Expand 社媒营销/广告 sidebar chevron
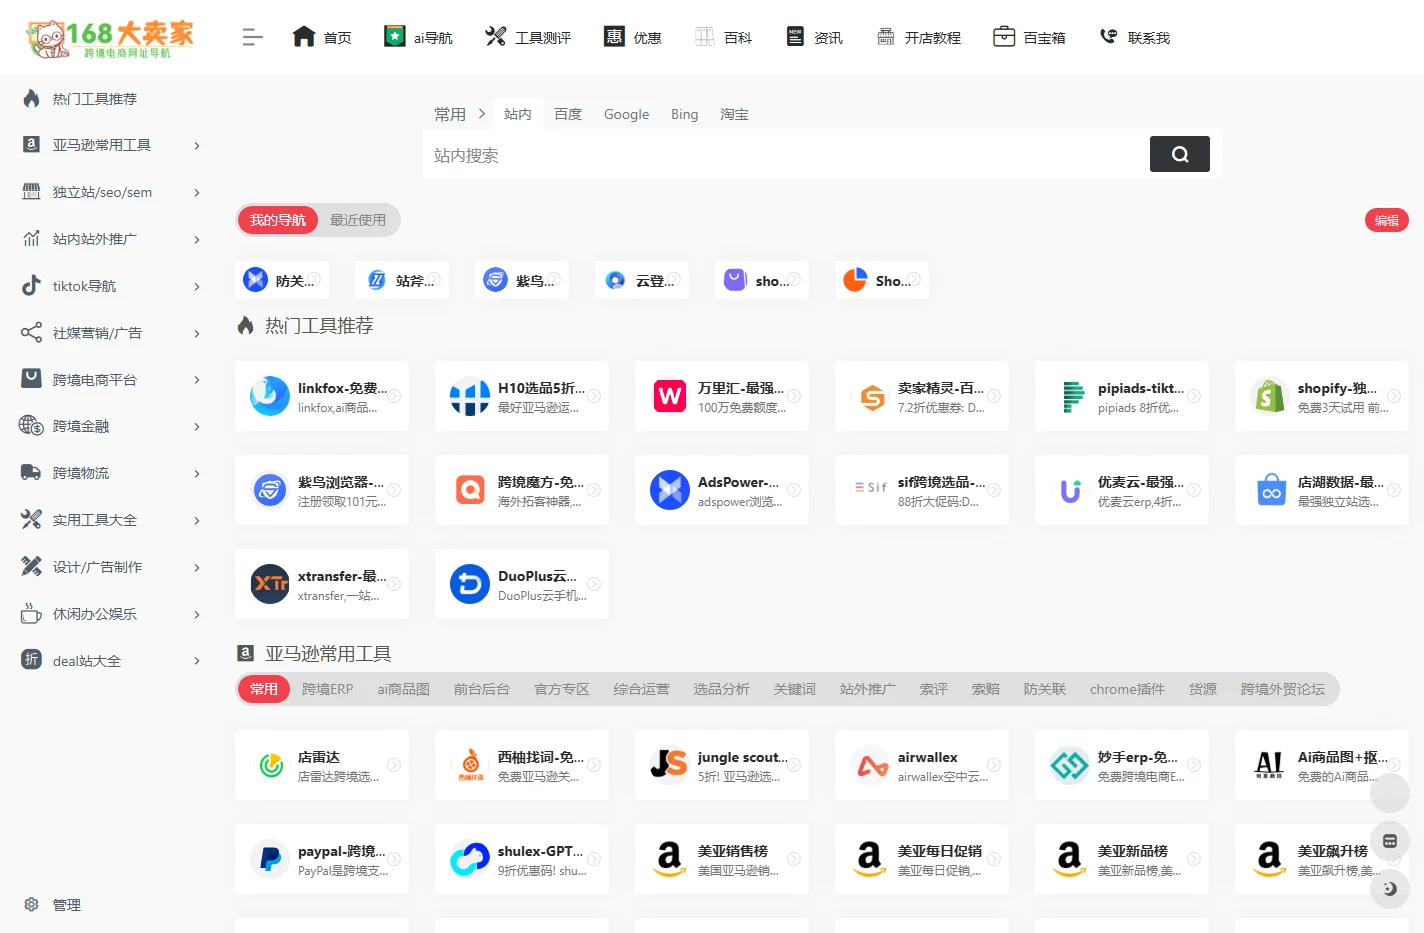This screenshot has width=1424, height=933. pos(197,334)
